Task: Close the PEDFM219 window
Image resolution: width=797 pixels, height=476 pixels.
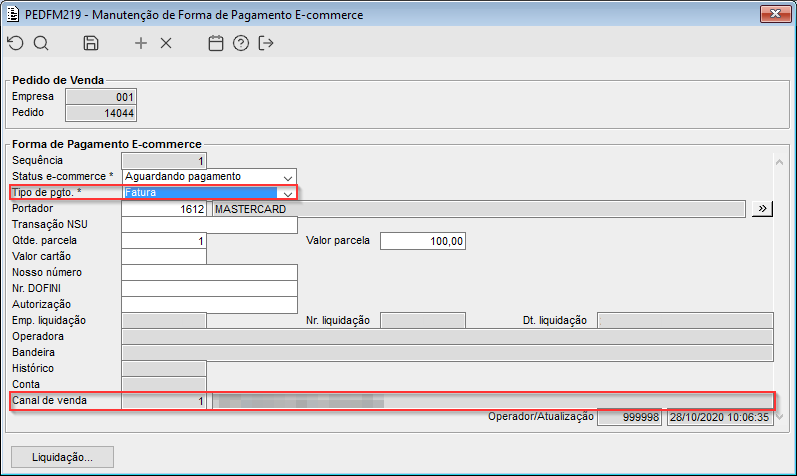Action: (770, 15)
